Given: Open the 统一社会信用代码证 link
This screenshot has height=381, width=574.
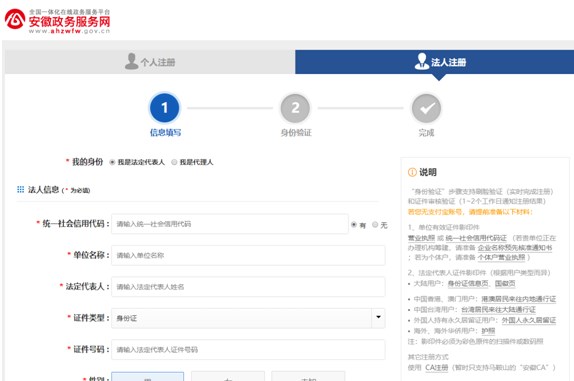Looking at the screenshot, I should 476,238.
